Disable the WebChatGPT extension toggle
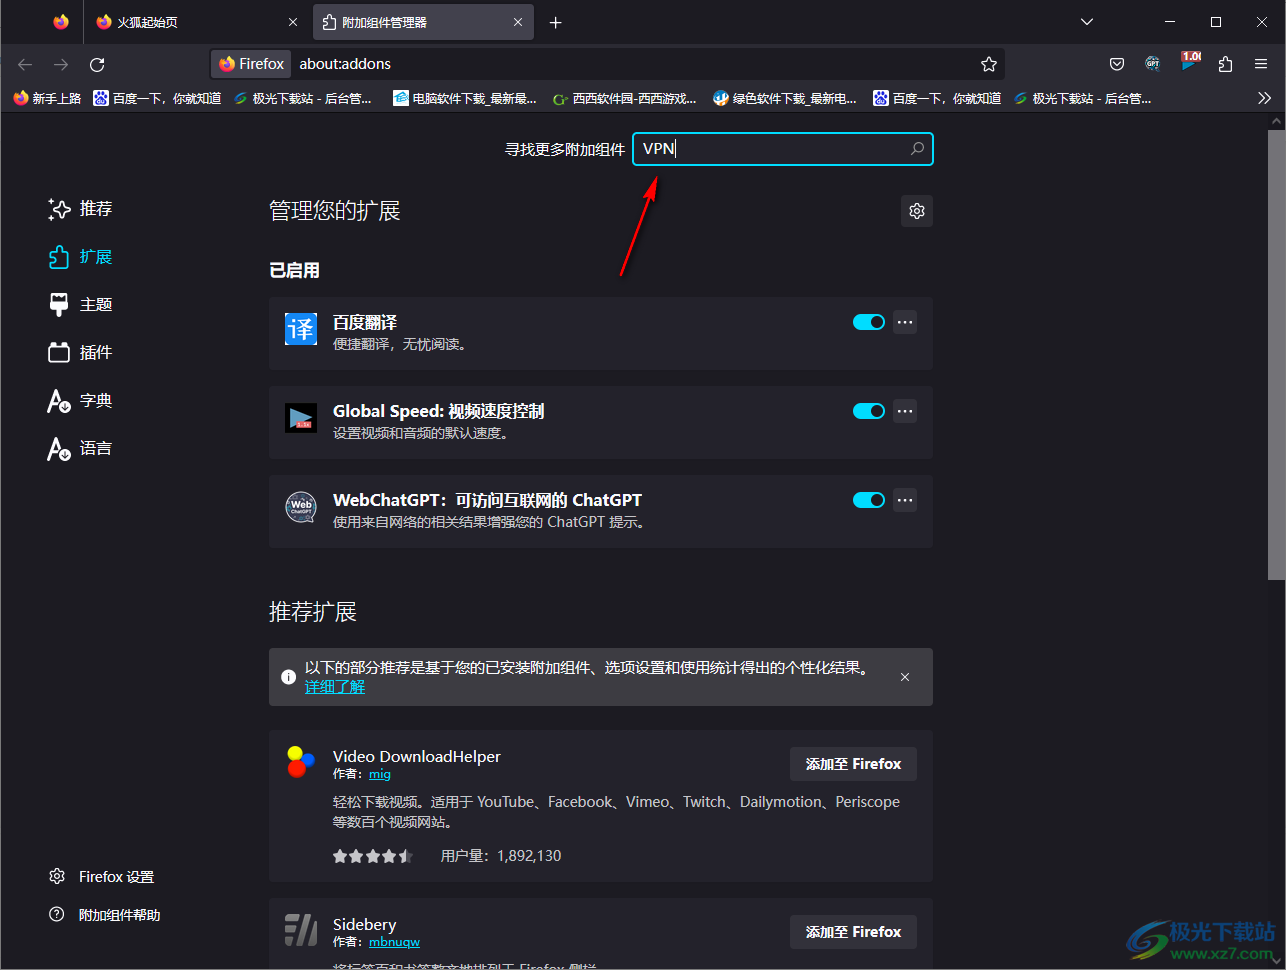This screenshot has height=970, width=1286. coord(869,500)
